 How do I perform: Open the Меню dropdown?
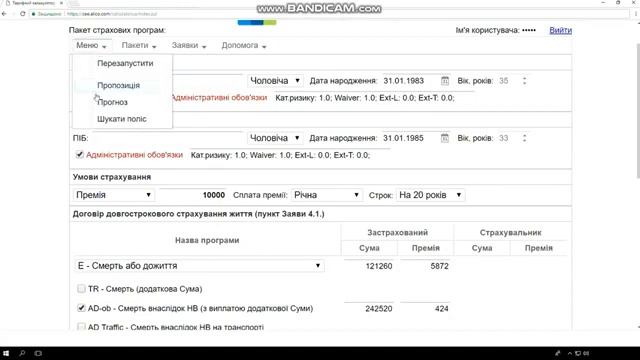pos(91,45)
